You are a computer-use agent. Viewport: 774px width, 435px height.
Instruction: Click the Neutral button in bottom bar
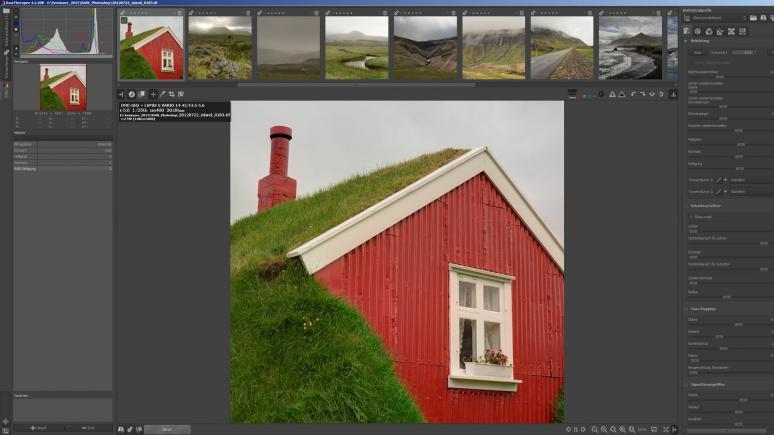click(x=167, y=430)
